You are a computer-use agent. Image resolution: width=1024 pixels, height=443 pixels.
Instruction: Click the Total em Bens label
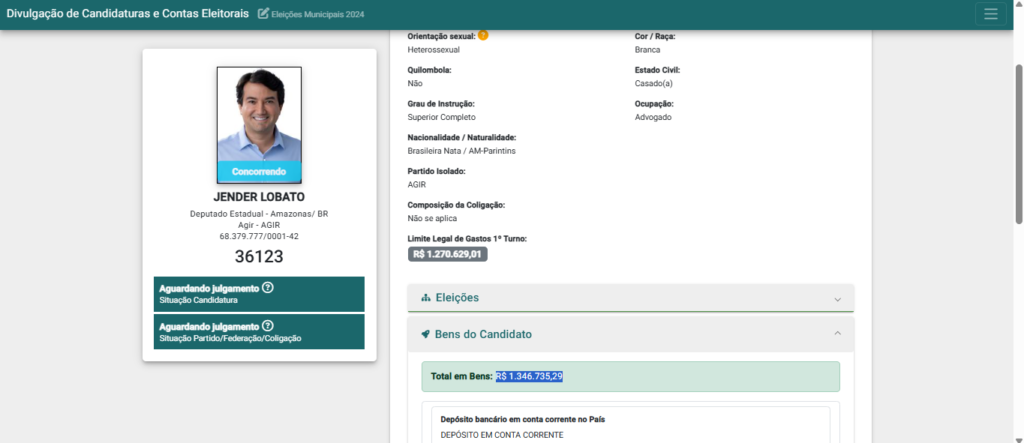[x=462, y=377]
